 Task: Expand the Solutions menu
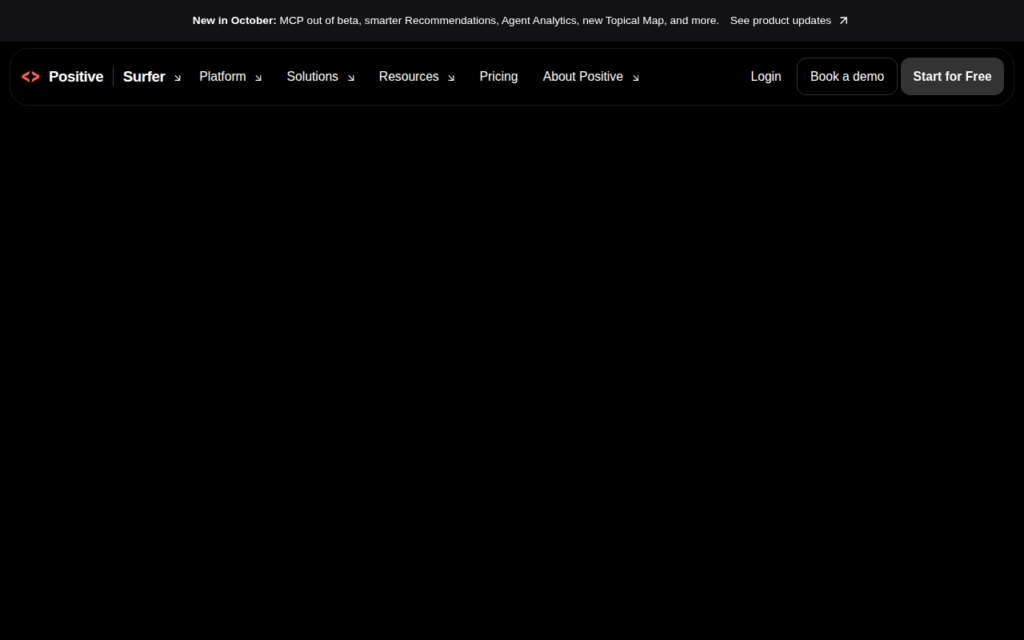coord(321,77)
